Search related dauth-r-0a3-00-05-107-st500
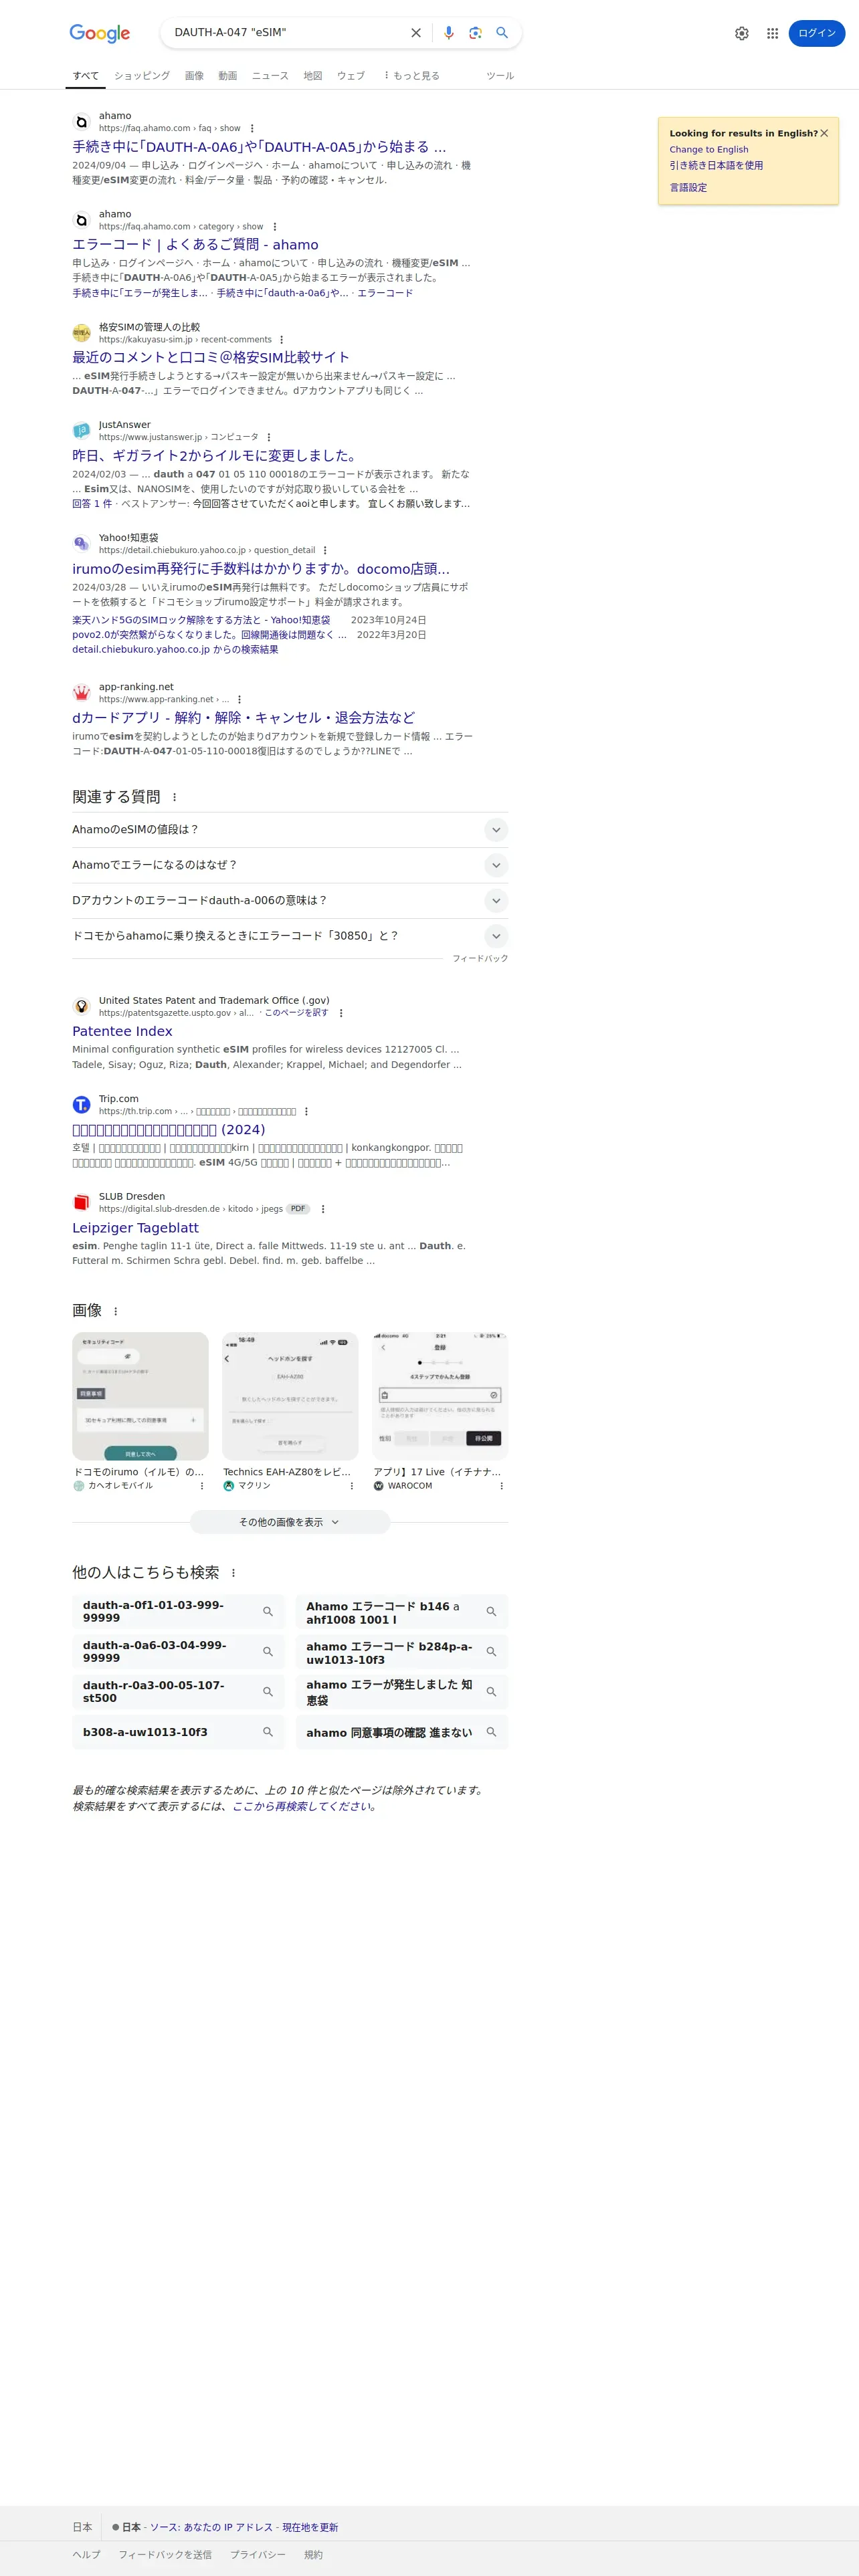Image resolution: width=859 pixels, height=2576 pixels. pos(178,1692)
